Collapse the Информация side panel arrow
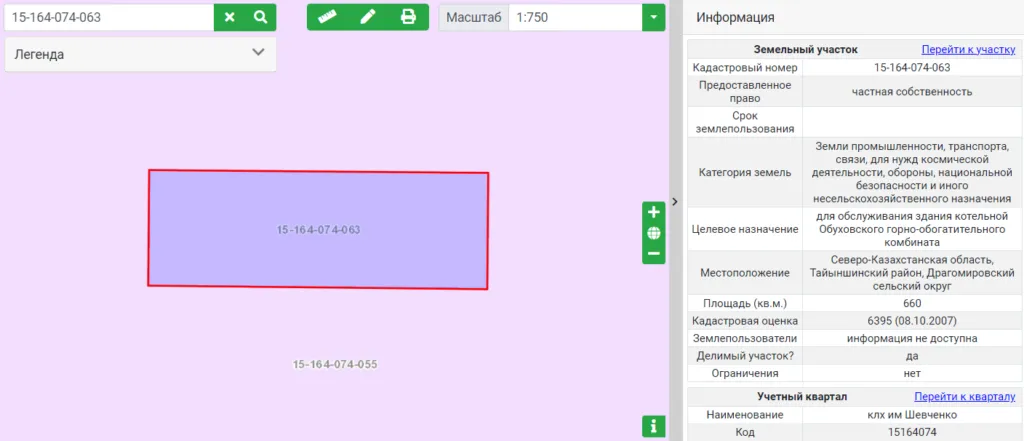Image resolution: width=1024 pixels, height=441 pixels. click(x=675, y=201)
